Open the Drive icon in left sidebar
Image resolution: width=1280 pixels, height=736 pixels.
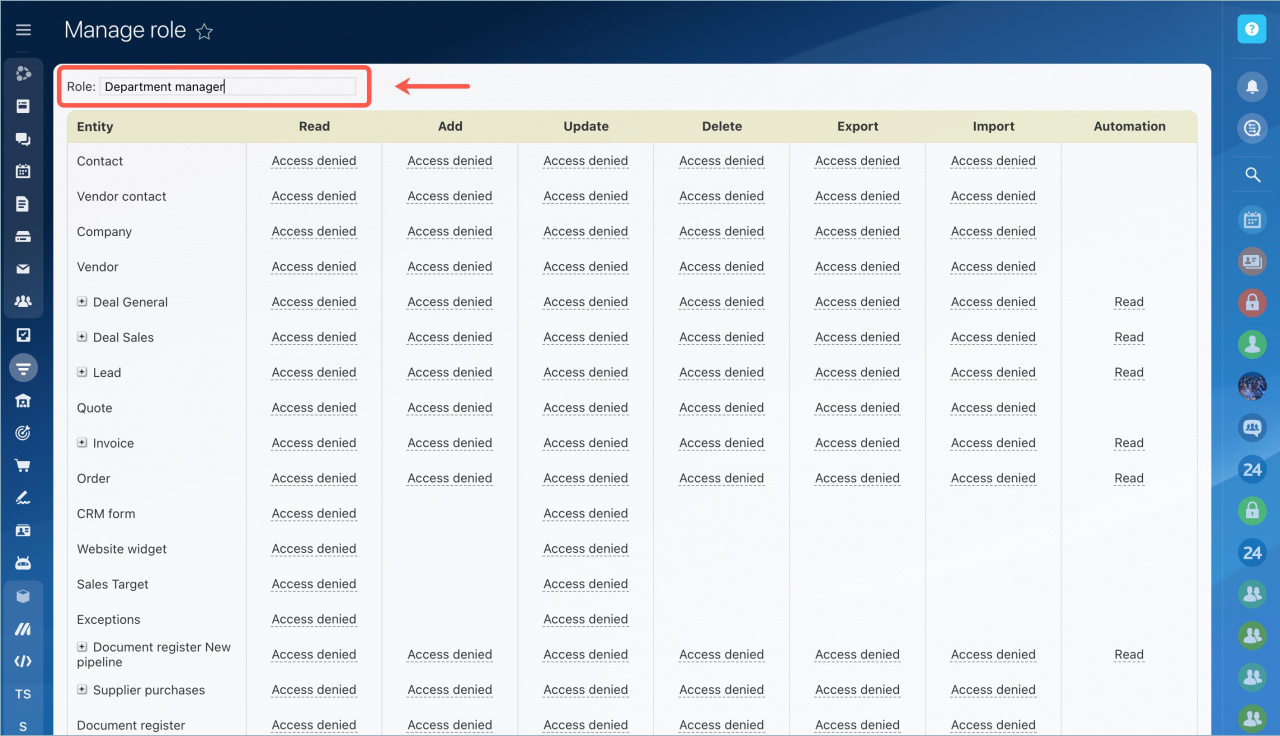point(23,237)
